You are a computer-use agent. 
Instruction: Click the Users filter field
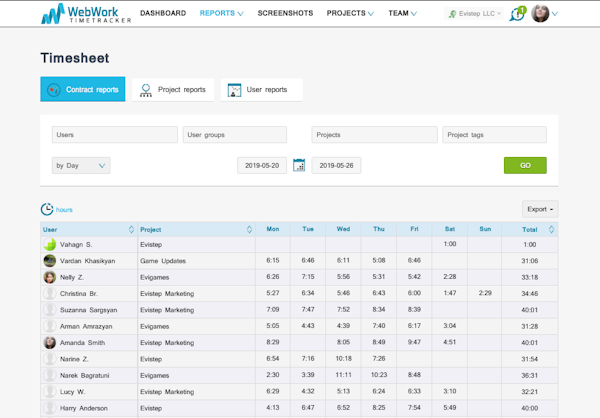tap(114, 134)
